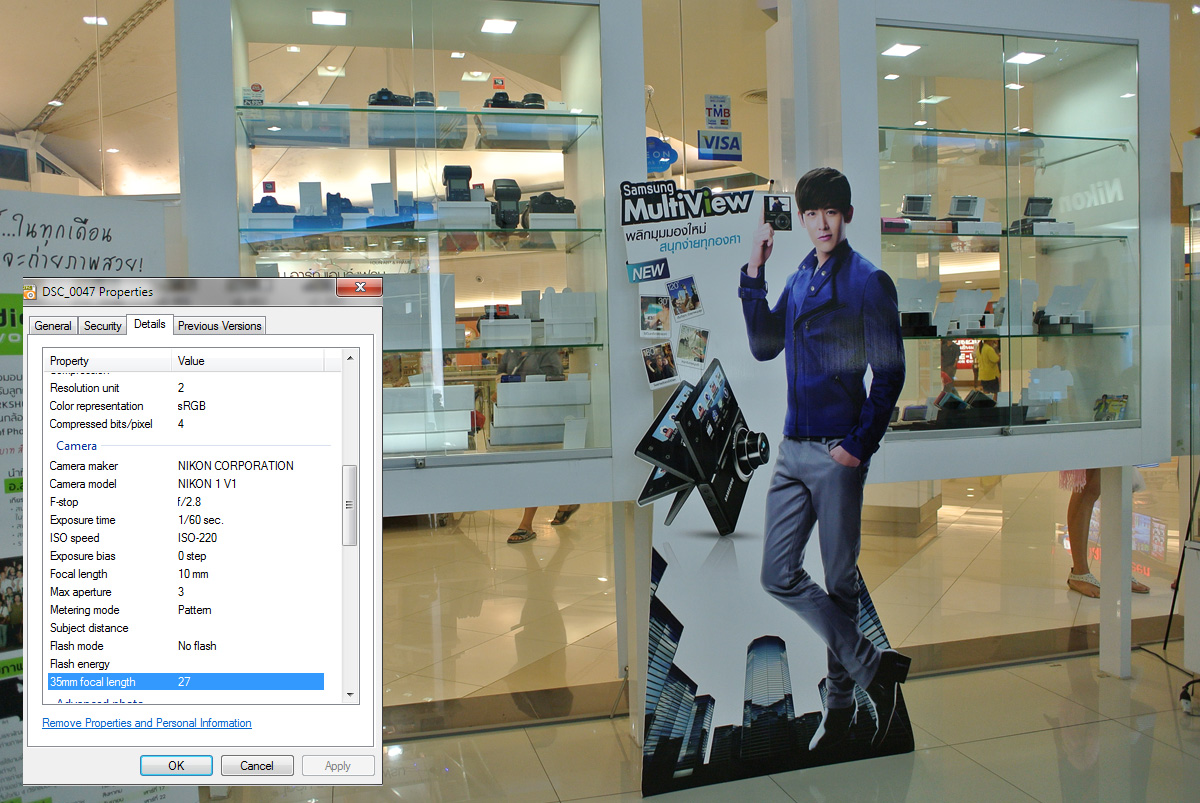The image size is (1200, 803).
Task: Click the vertical scrollbar thumb in Details list
Action: tap(350, 505)
